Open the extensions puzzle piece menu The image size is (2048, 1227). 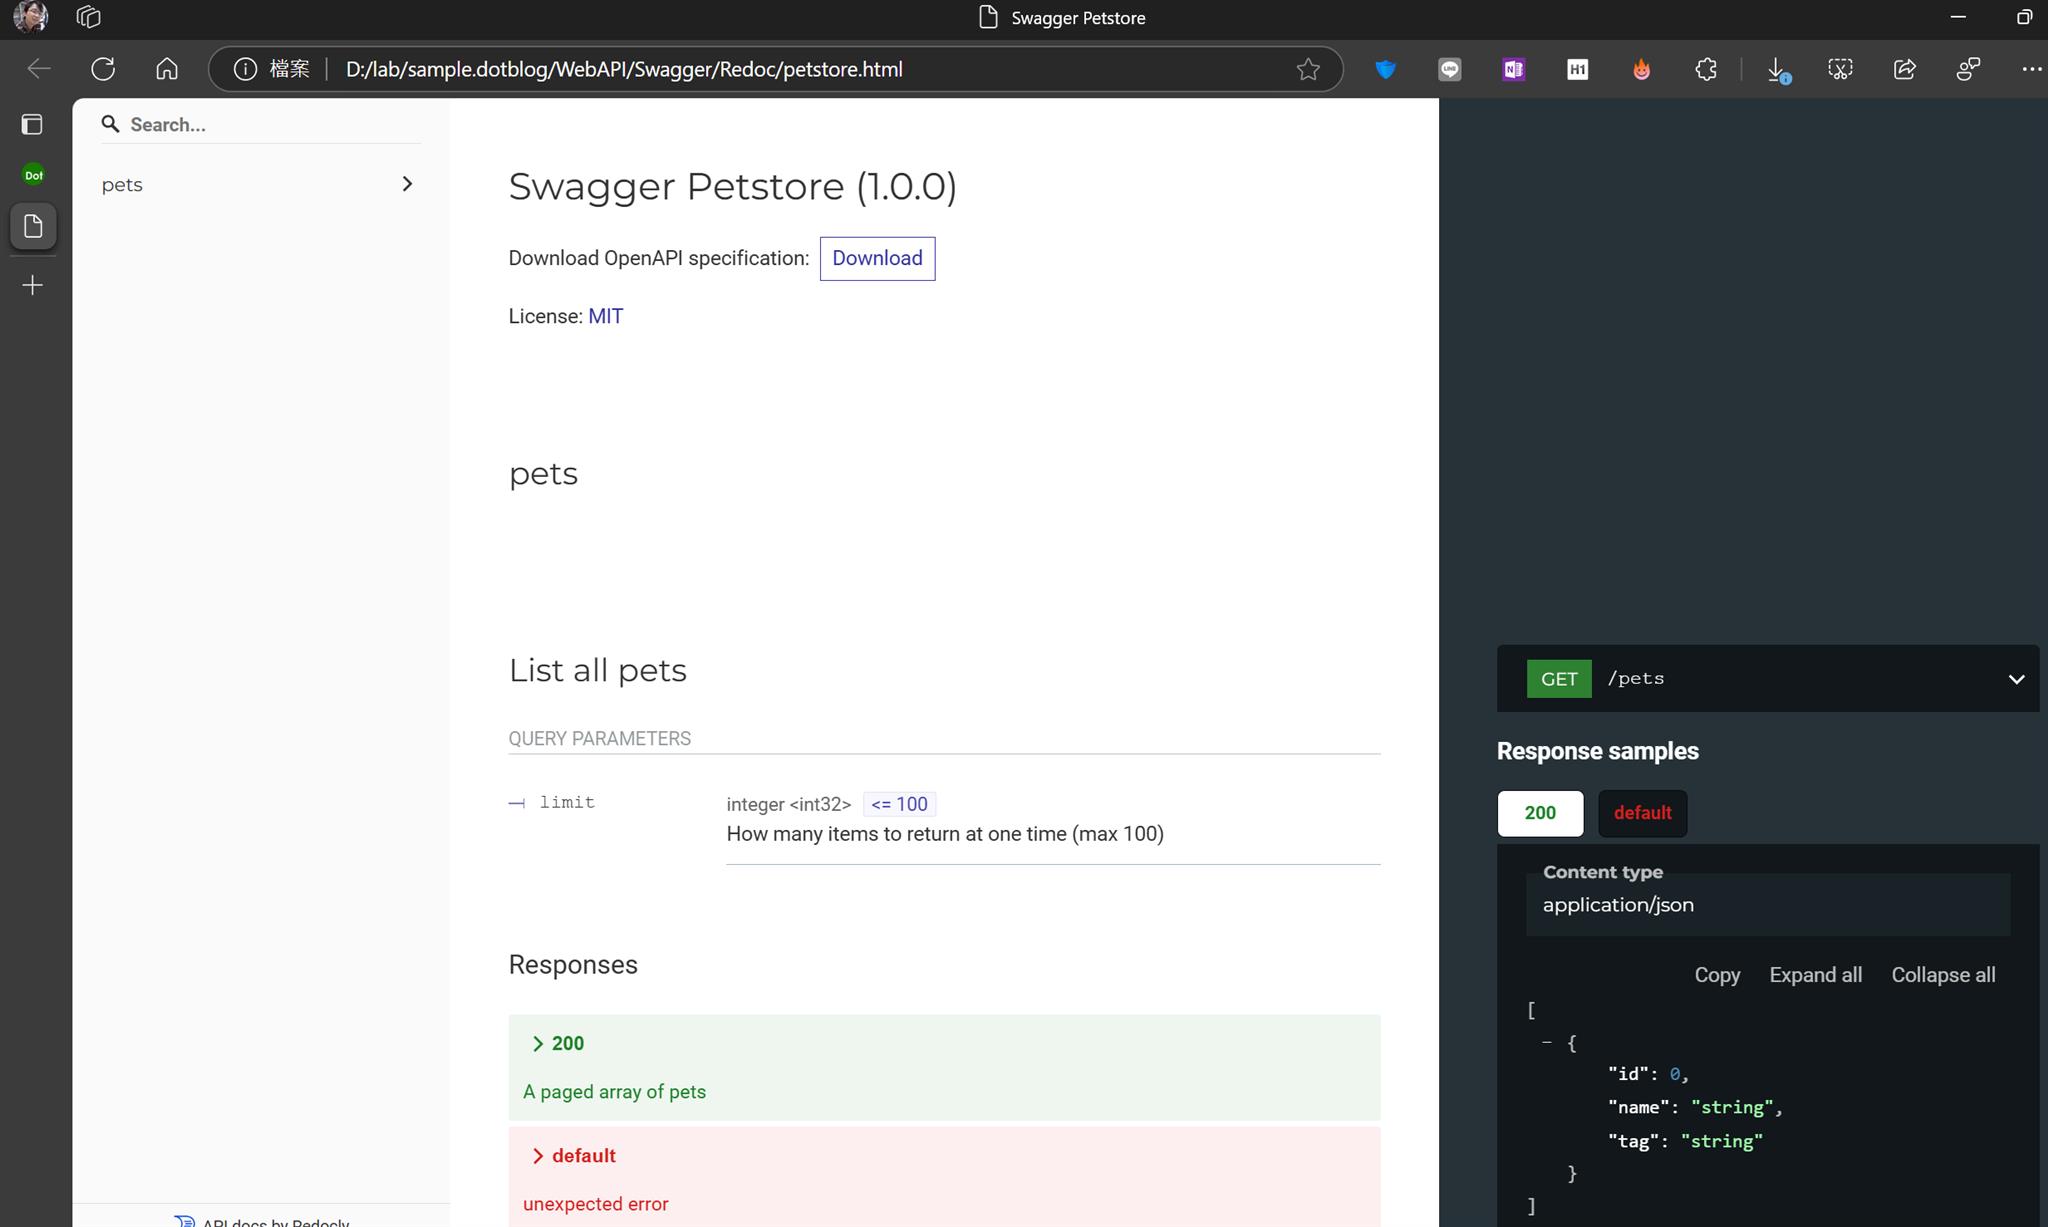tap(1706, 69)
